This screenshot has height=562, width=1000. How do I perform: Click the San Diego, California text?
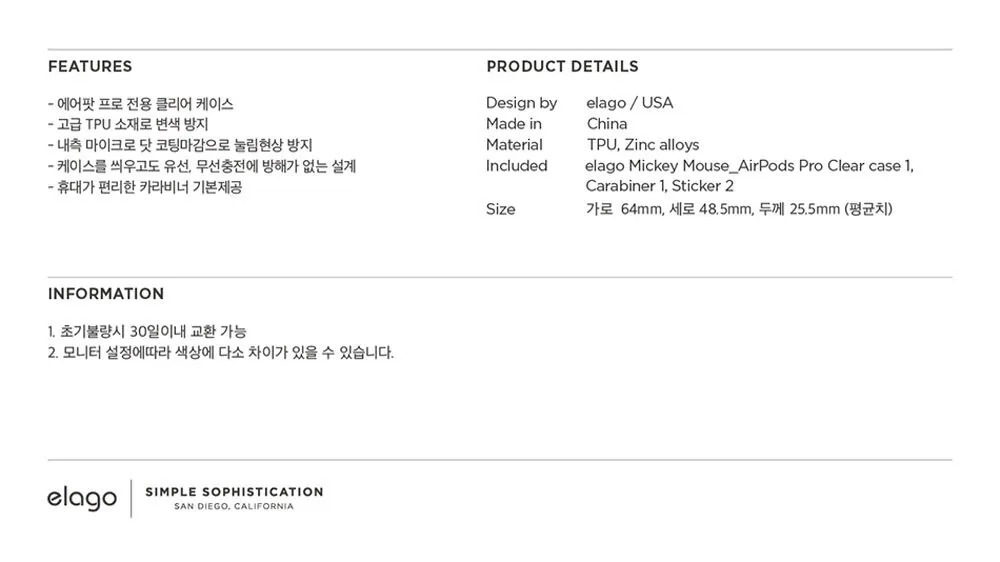pos(234,507)
